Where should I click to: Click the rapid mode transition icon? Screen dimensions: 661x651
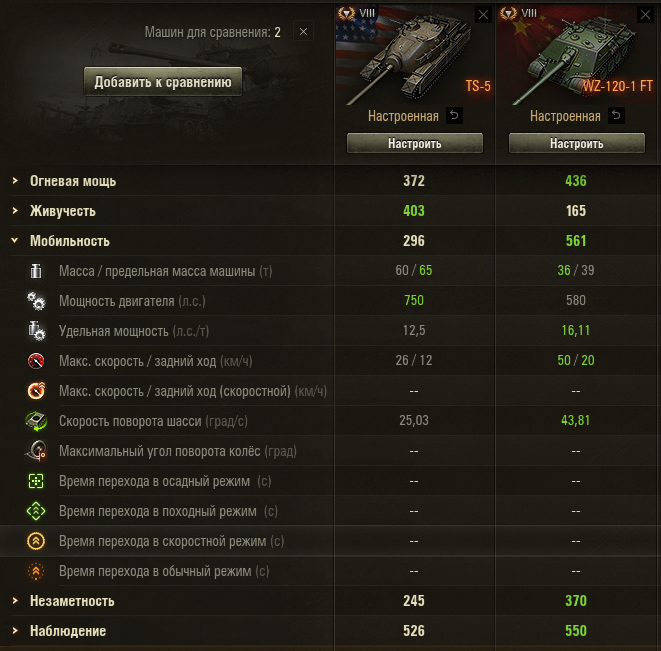[x=36, y=541]
